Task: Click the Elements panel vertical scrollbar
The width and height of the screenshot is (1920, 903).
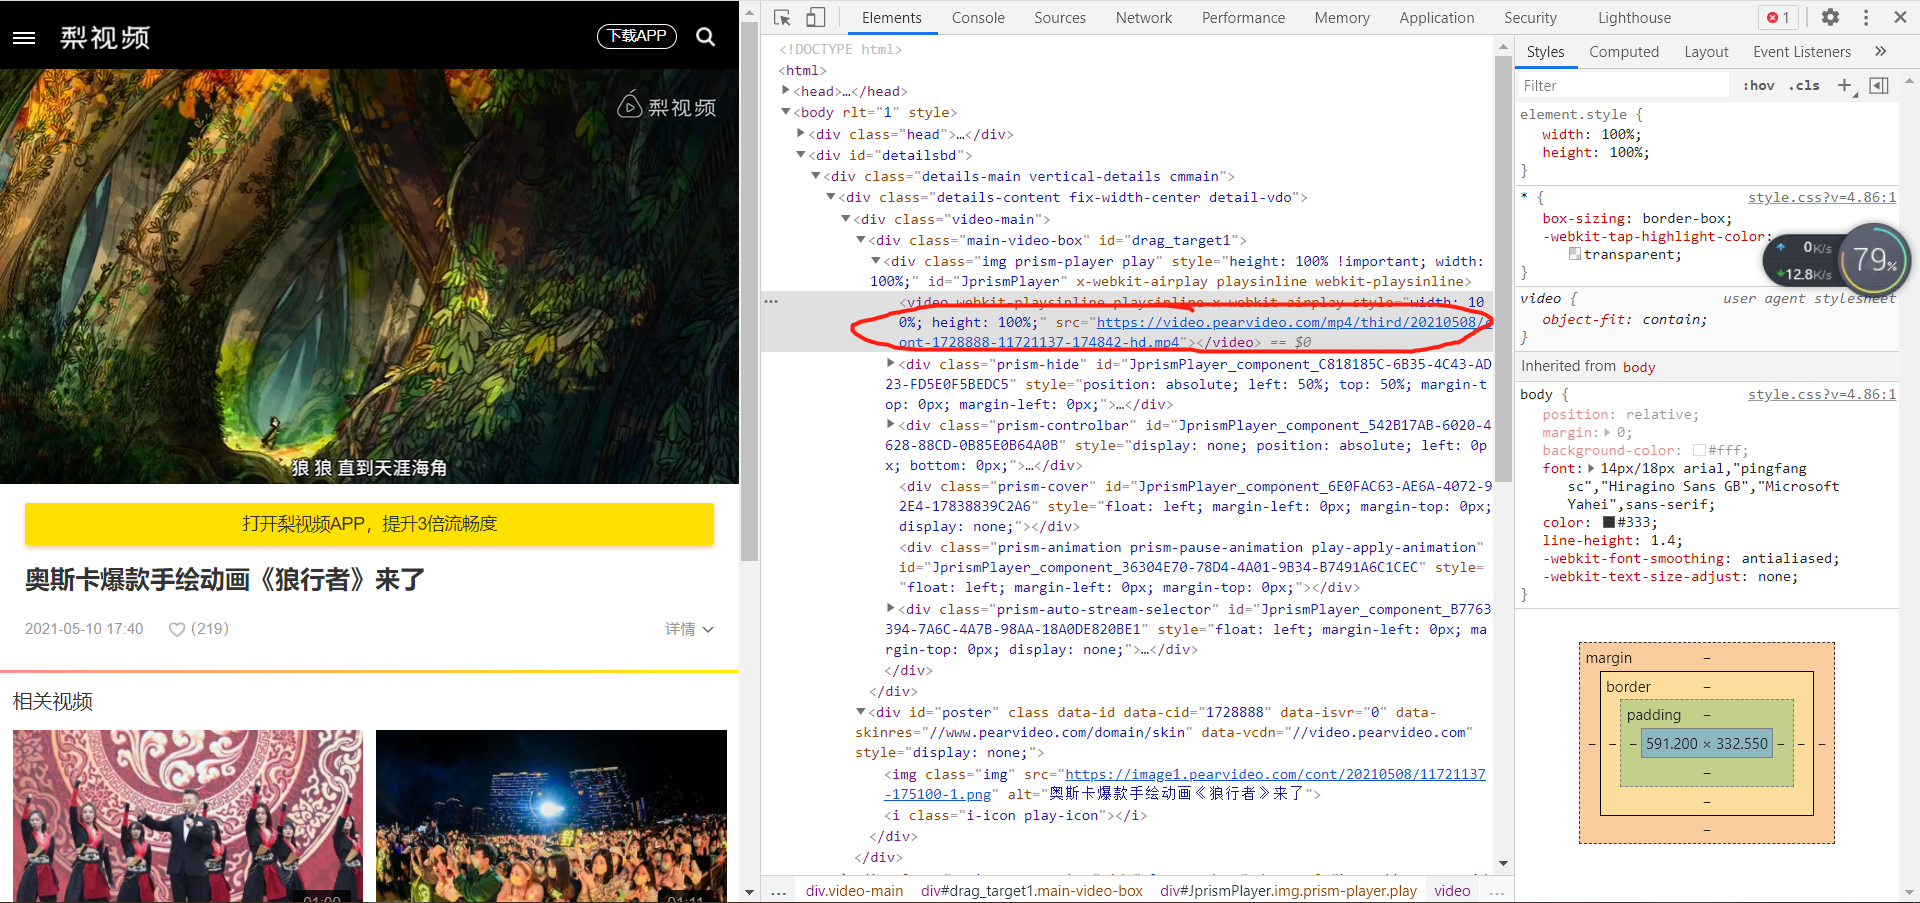Action: tap(1503, 268)
